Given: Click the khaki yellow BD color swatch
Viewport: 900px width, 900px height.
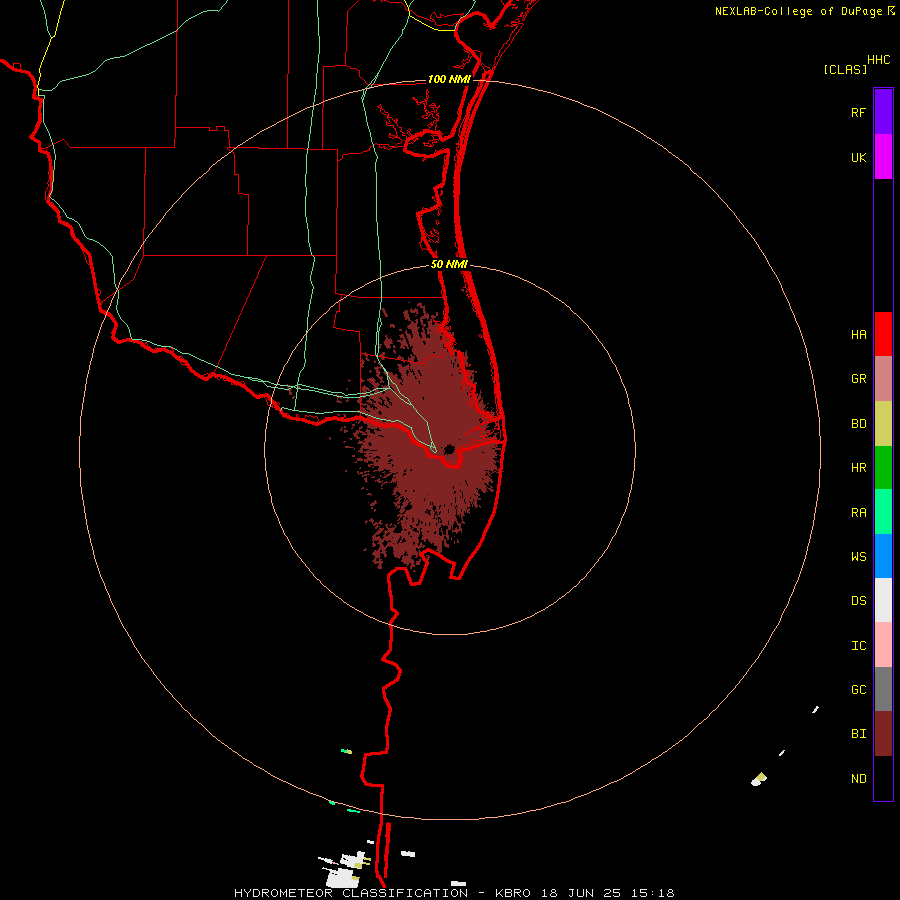Looking at the screenshot, I should [x=883, y=424].
